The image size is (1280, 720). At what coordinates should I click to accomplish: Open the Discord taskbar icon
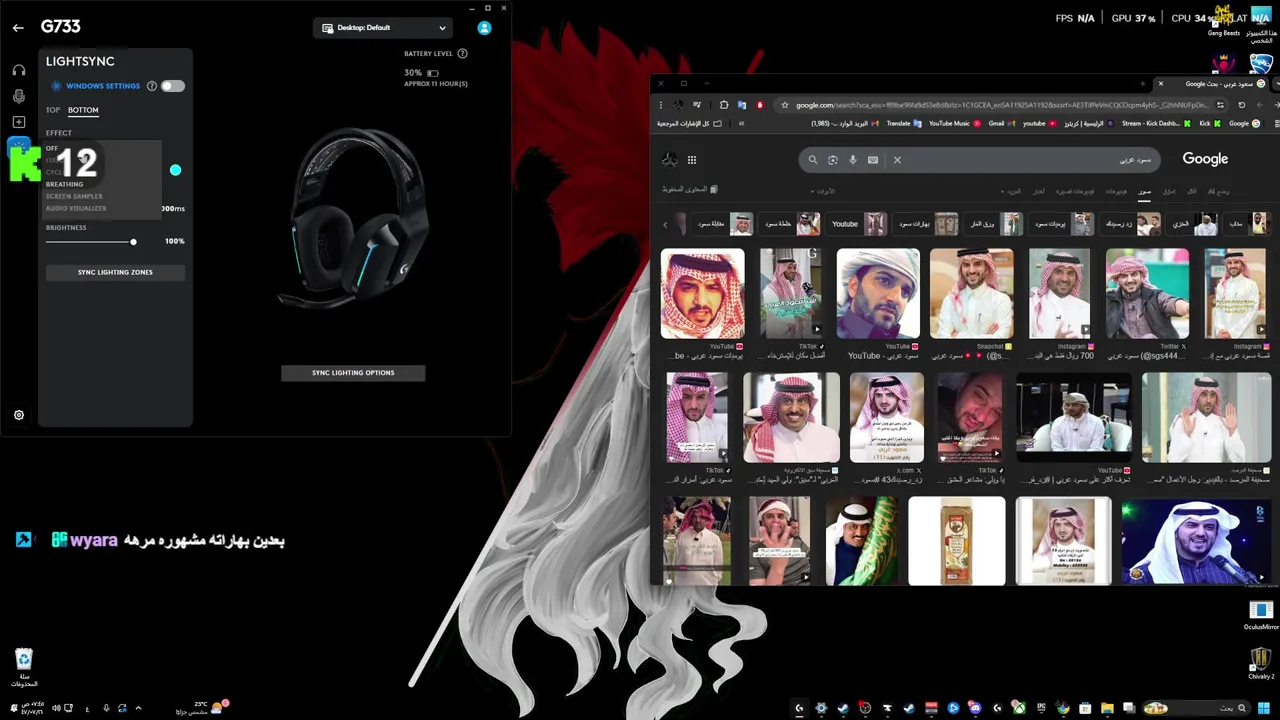click(x=975, y=708)
